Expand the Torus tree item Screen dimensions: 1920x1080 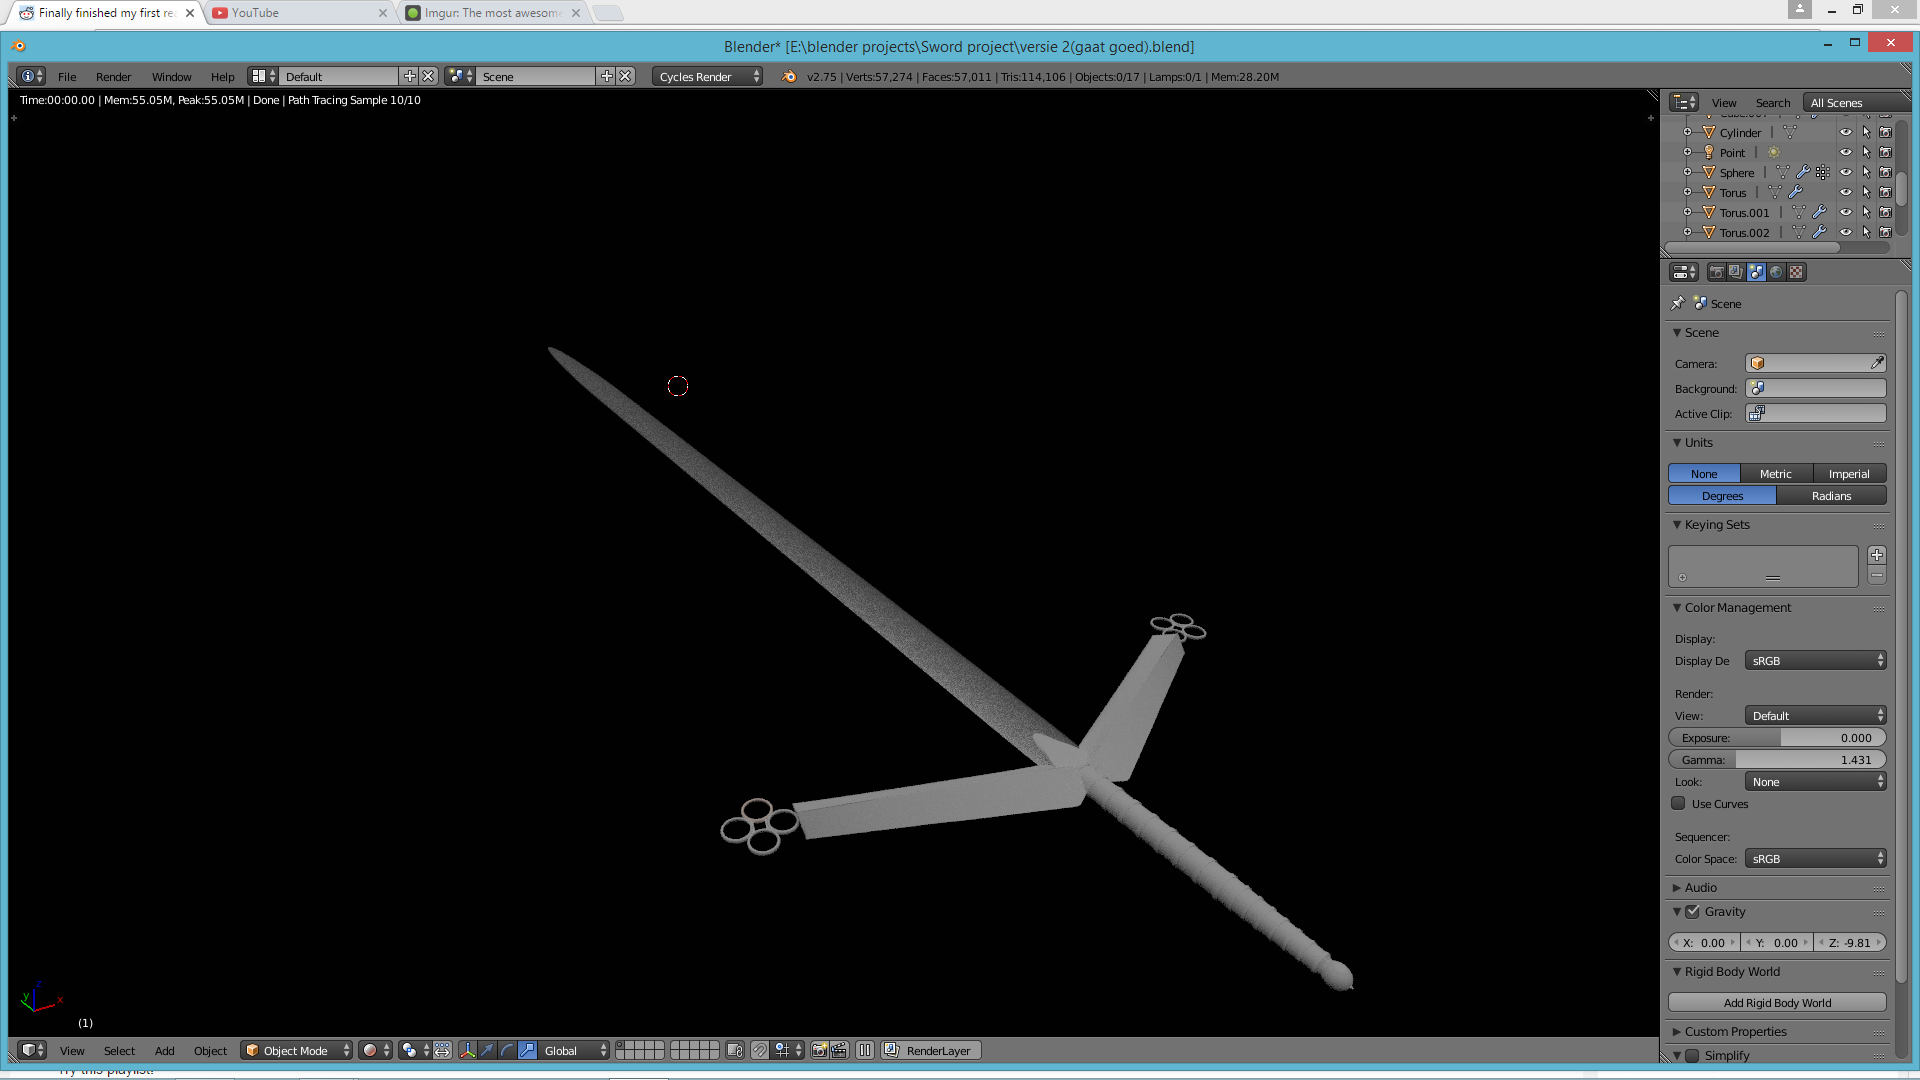click(x=1688, y=192)
